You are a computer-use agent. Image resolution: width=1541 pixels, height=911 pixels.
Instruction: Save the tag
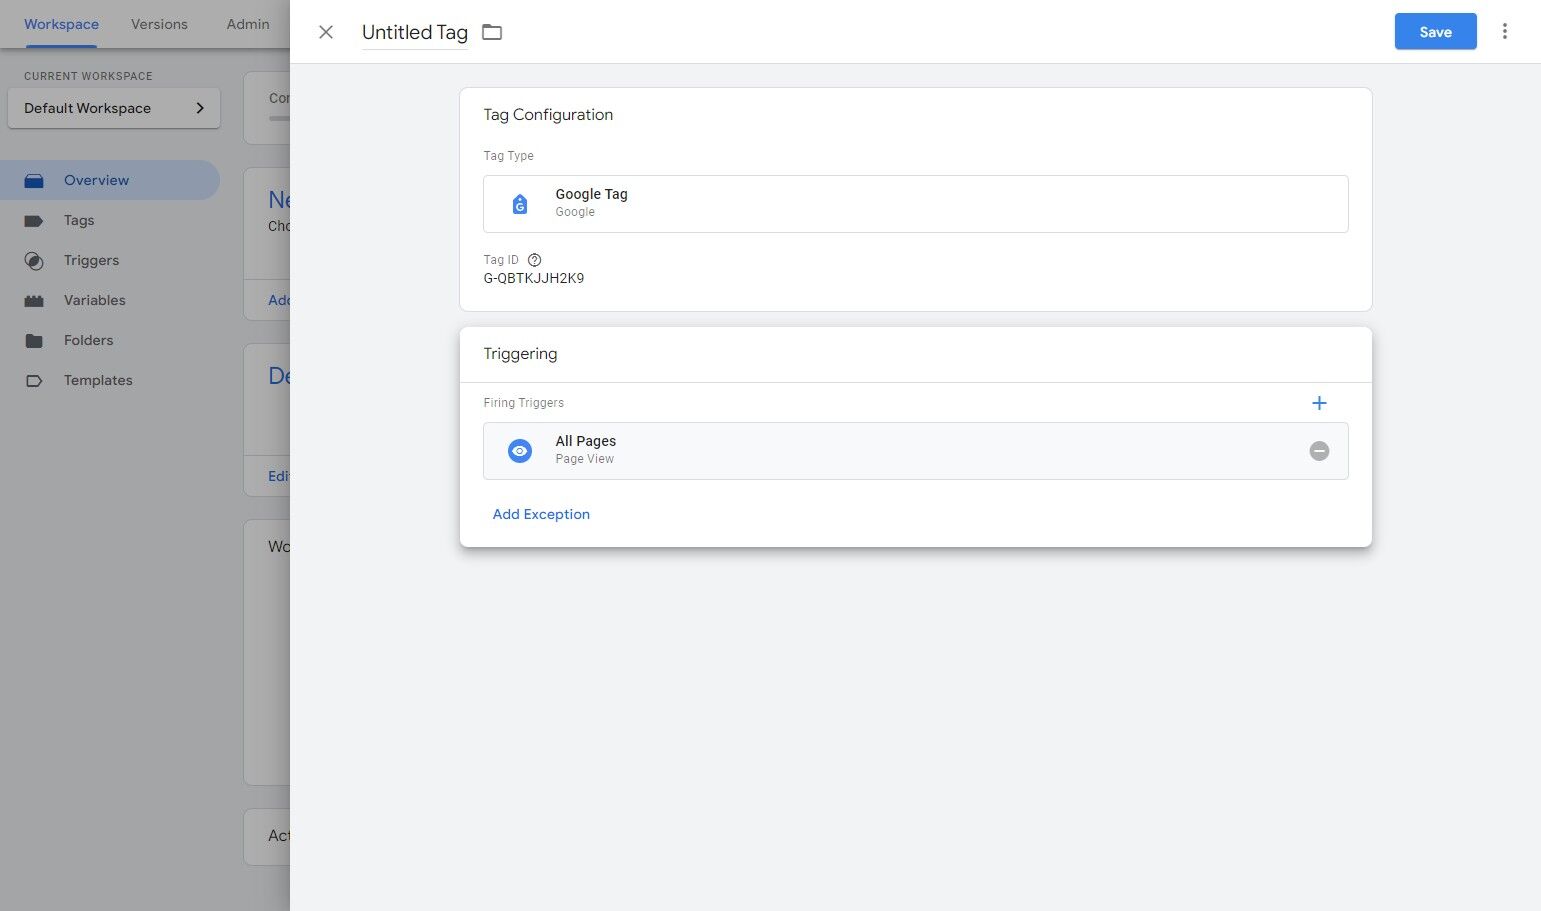pos(1435,32)
